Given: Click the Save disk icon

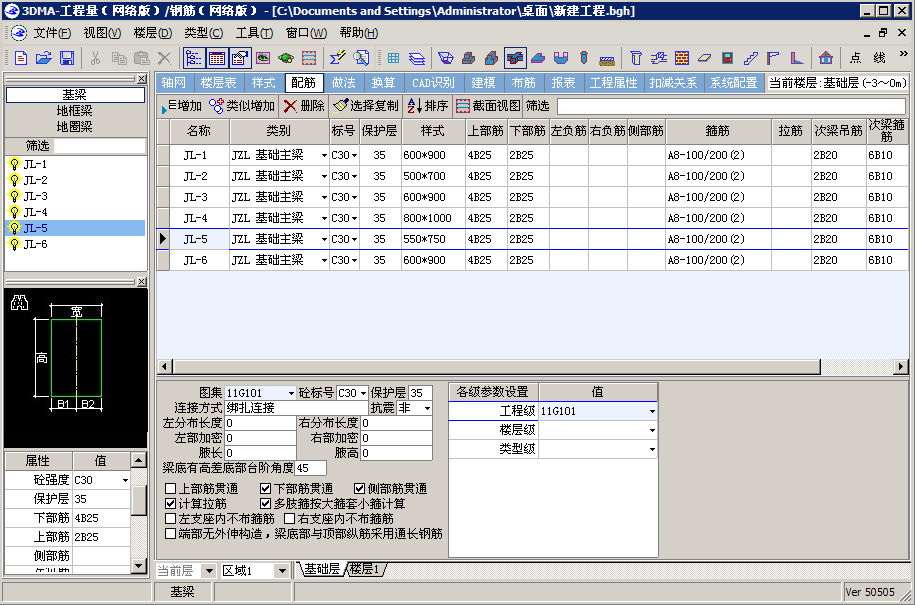Looking at the screenshot, I should pos(67,58).
